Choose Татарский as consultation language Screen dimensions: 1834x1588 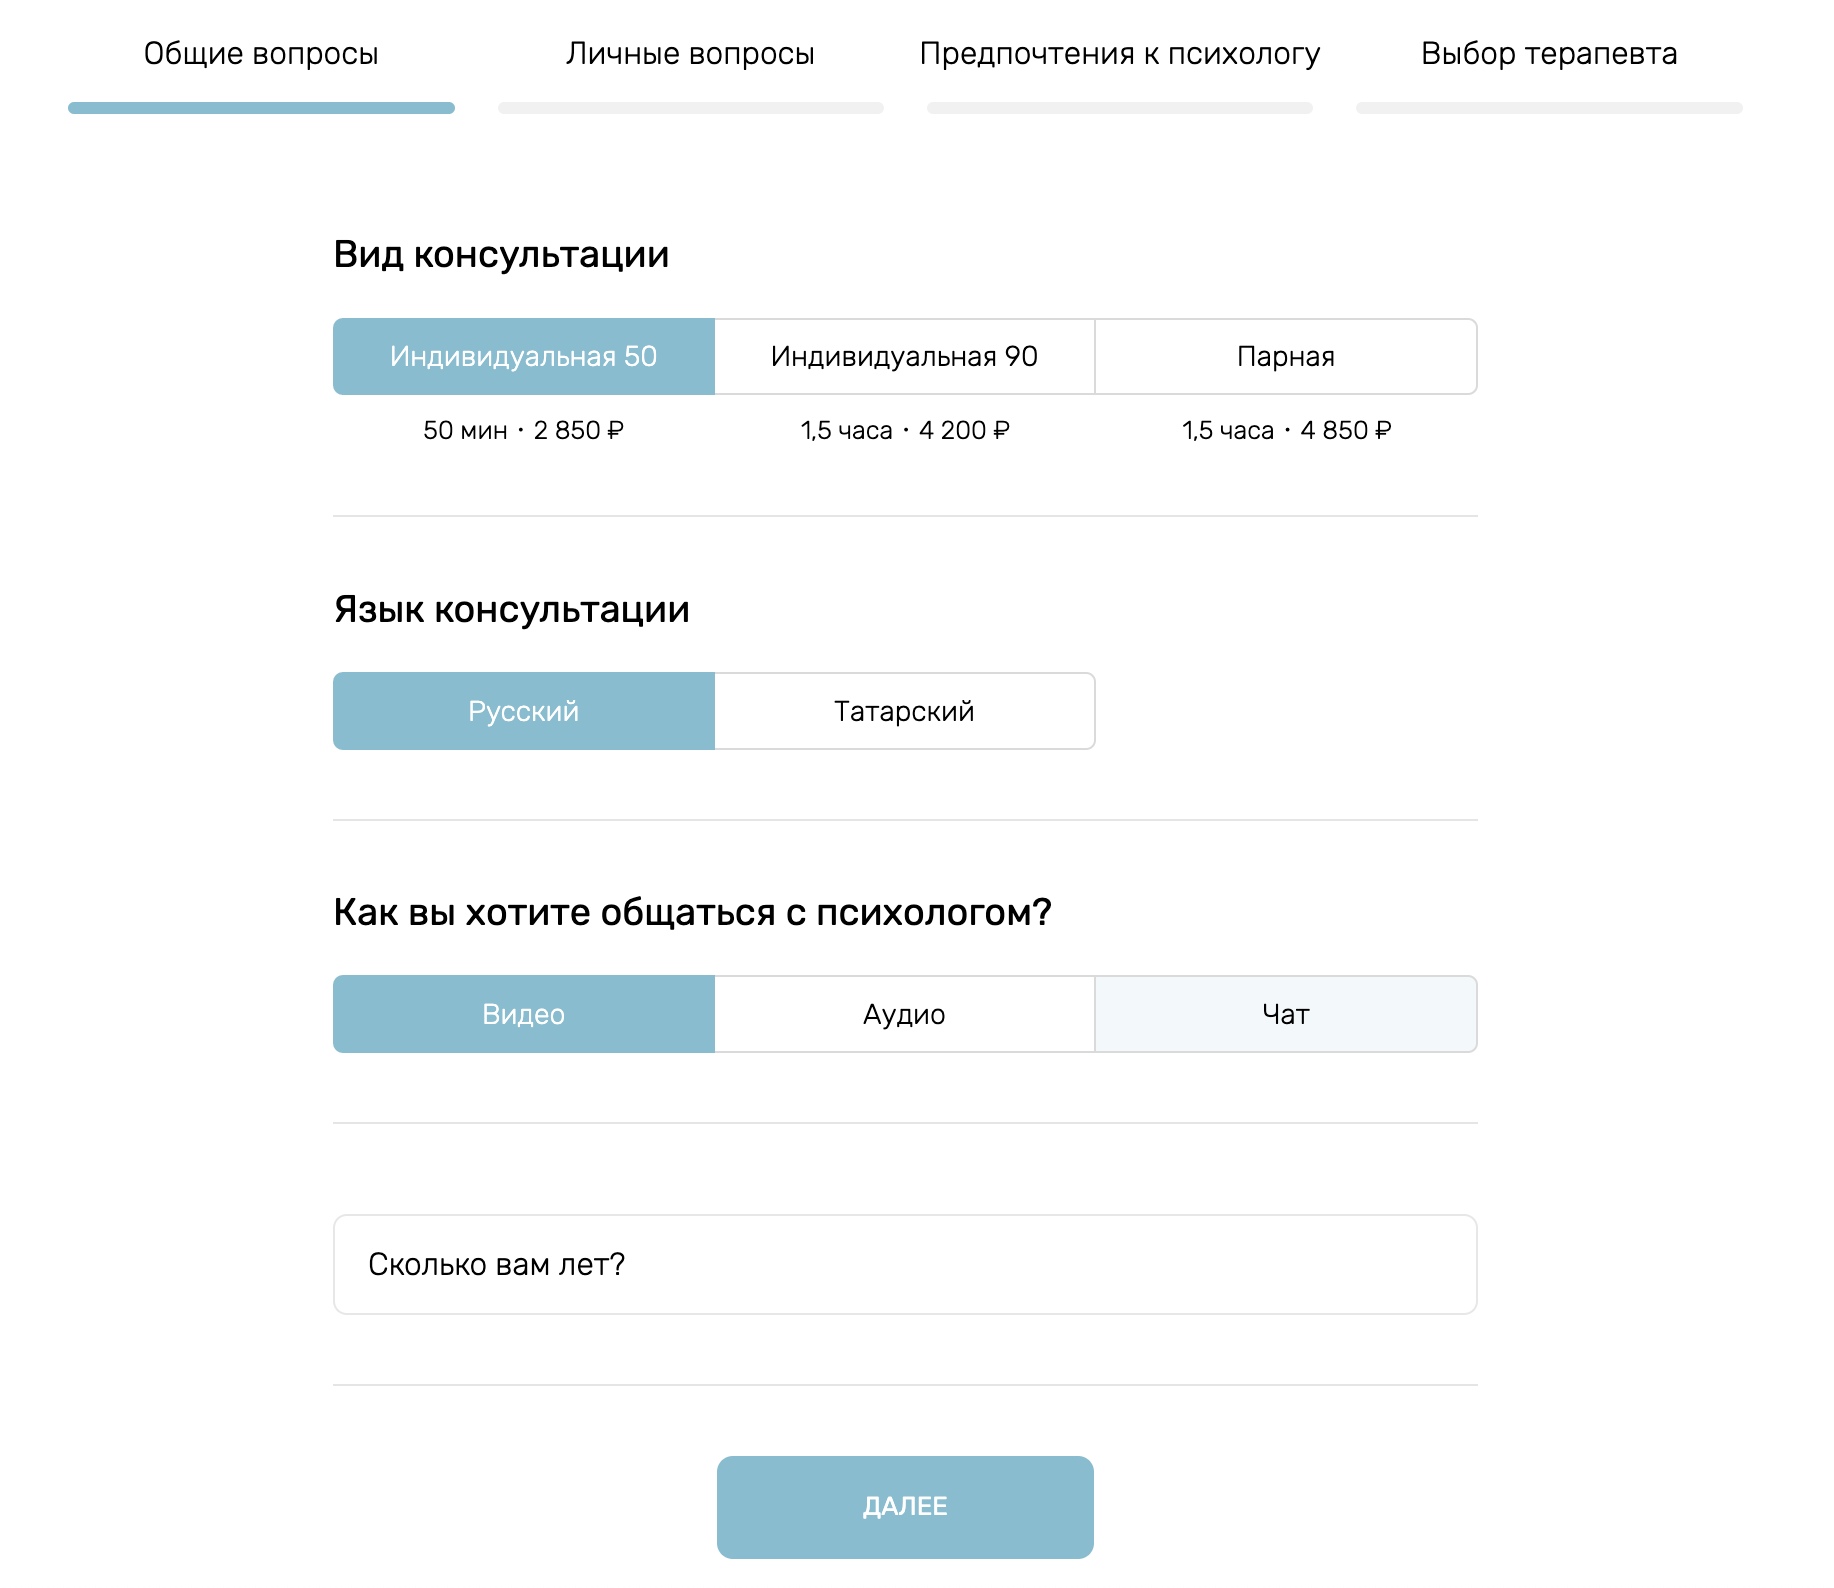point(904,711)
